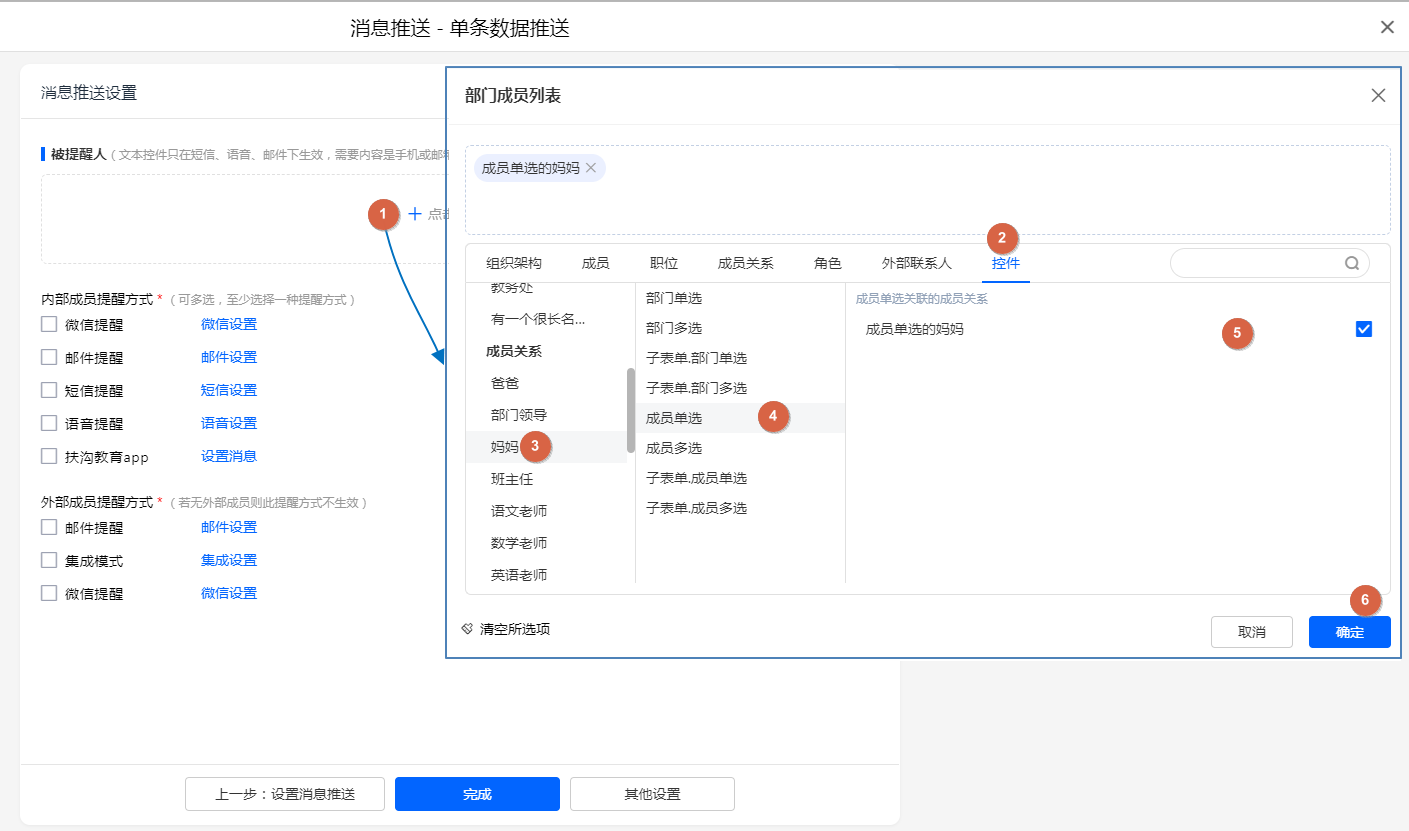Image resolution: width=1409 pixels, height=831 pixels.
Task: Click the blue 完成 button
Action: (x=477, y=794)
